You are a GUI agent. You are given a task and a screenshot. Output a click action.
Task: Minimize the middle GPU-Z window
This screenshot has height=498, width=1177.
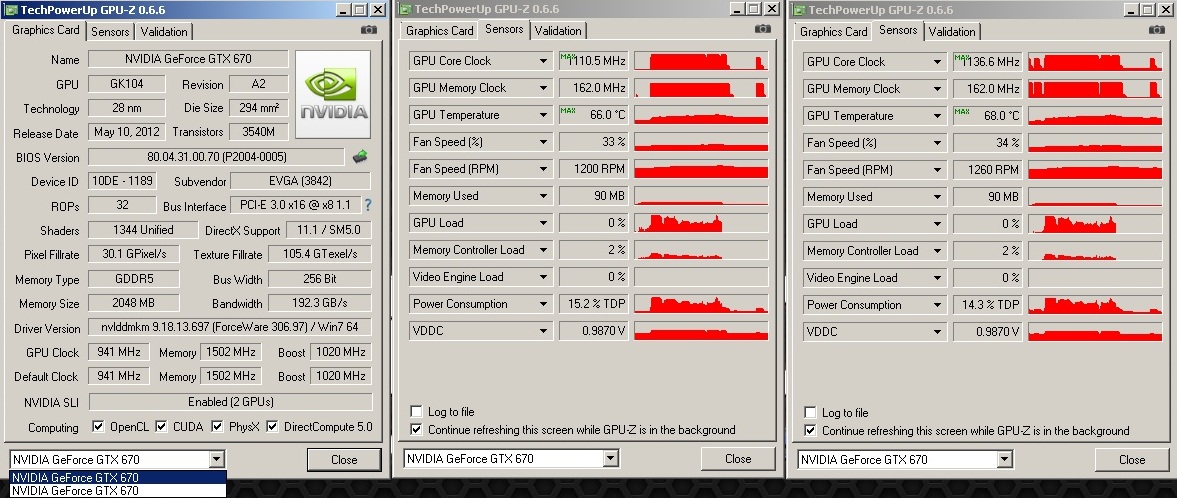click(736, 9)
